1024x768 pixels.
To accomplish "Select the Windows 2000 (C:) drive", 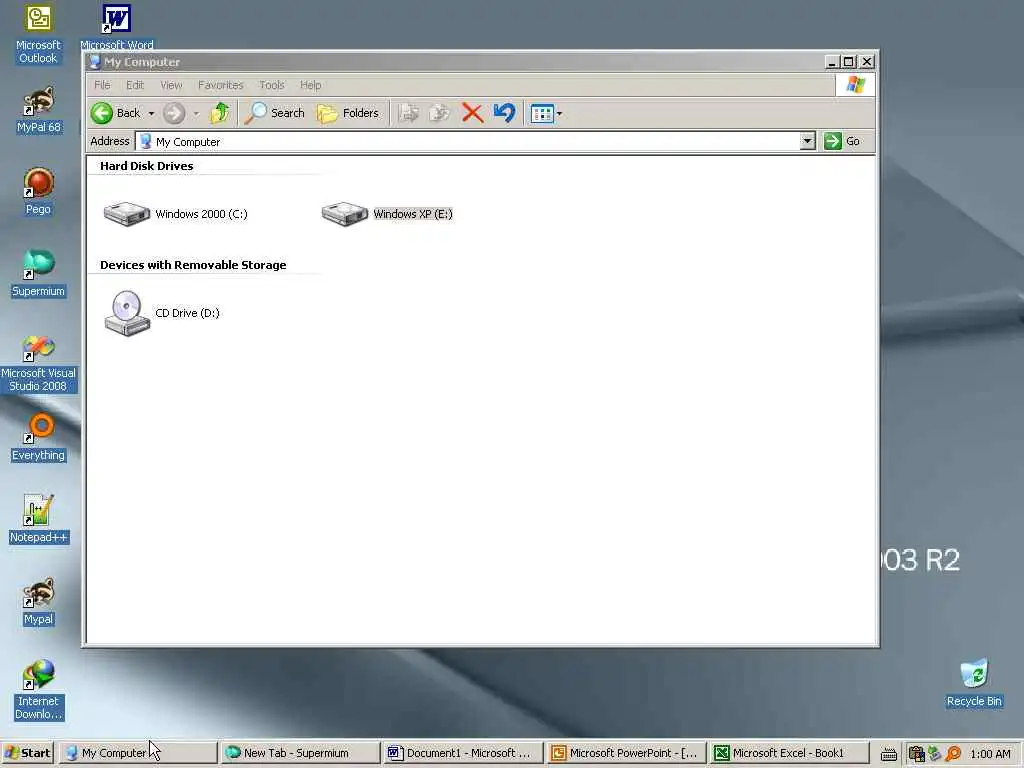I will click(x=176, y=214).
